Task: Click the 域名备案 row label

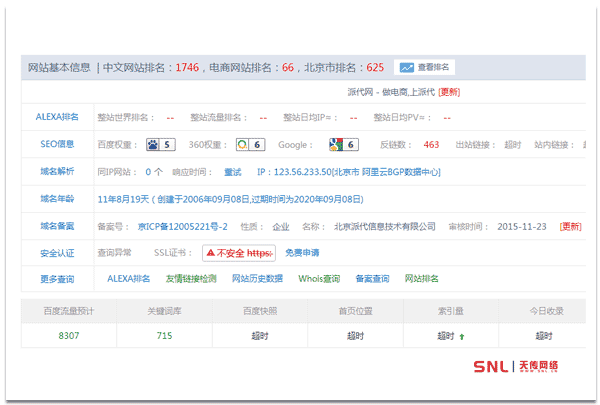Action: [57, 226]
